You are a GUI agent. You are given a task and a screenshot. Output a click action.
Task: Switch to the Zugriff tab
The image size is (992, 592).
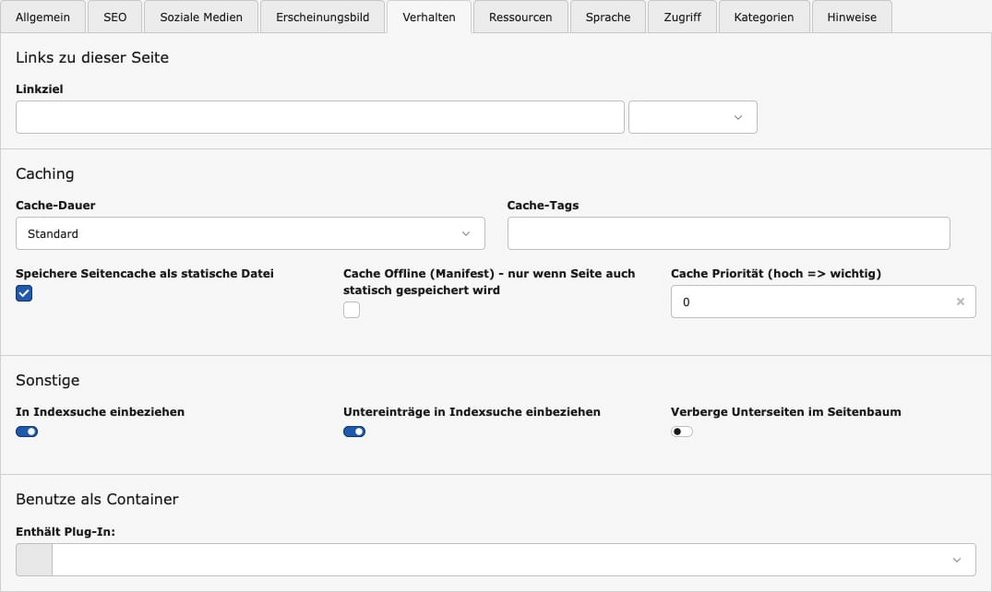[x=682, y=17]
